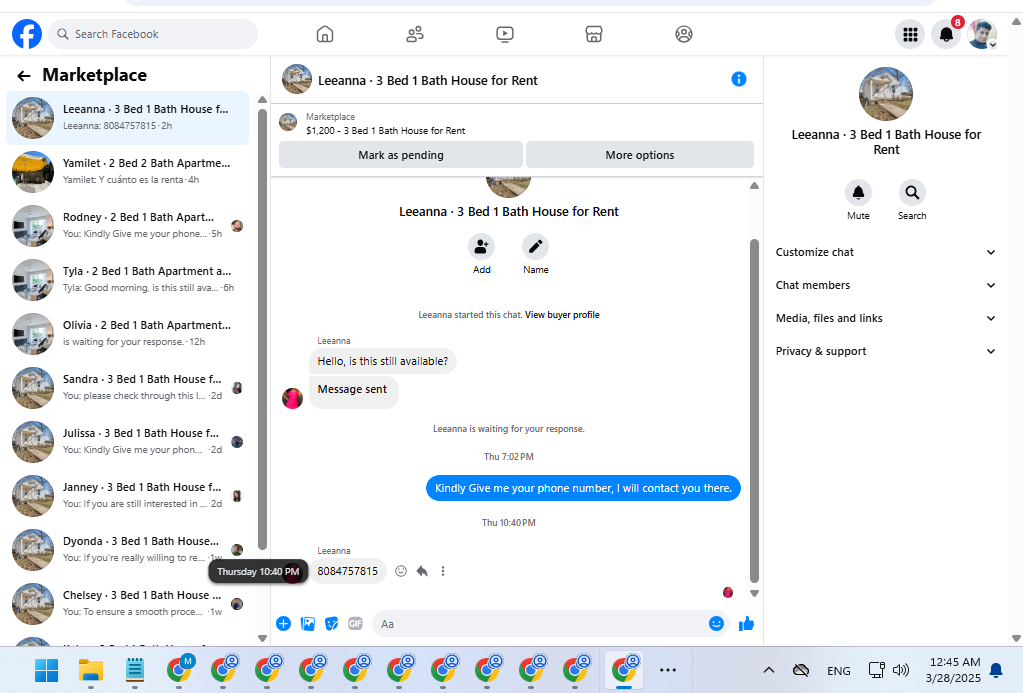Image resolution: width=1023 pixels, height=693 pixels.
Task: Open File Explorer from taskbar
Action: 91,670
